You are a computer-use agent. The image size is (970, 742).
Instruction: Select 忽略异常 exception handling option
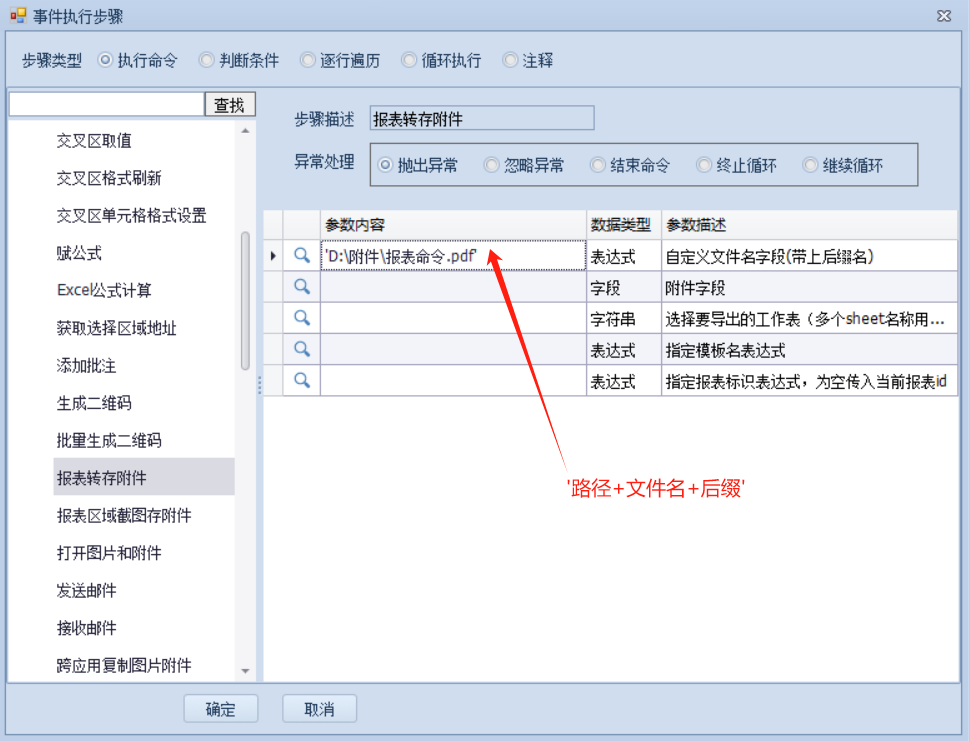tap(492, 165)
